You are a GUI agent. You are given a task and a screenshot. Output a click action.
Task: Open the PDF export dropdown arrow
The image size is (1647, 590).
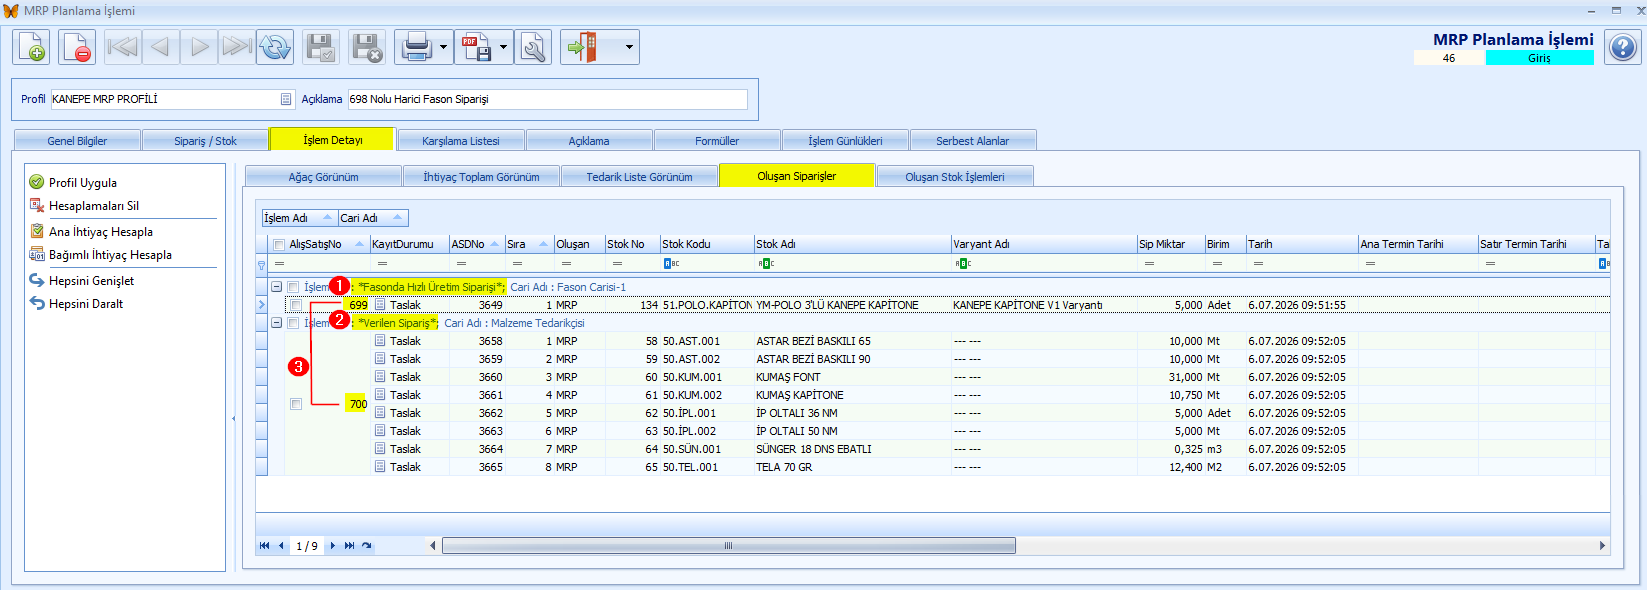pos(503,47)
